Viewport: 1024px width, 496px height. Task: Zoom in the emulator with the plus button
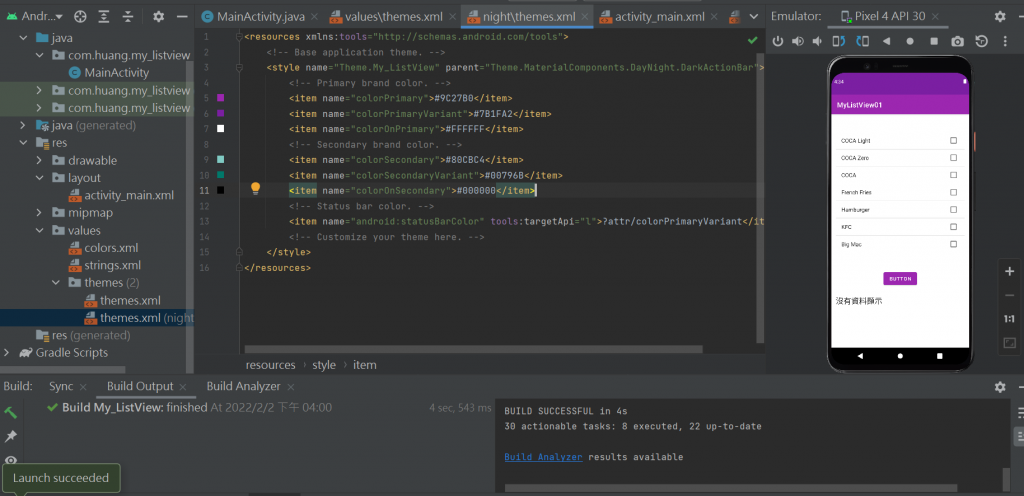(1009, 271)
